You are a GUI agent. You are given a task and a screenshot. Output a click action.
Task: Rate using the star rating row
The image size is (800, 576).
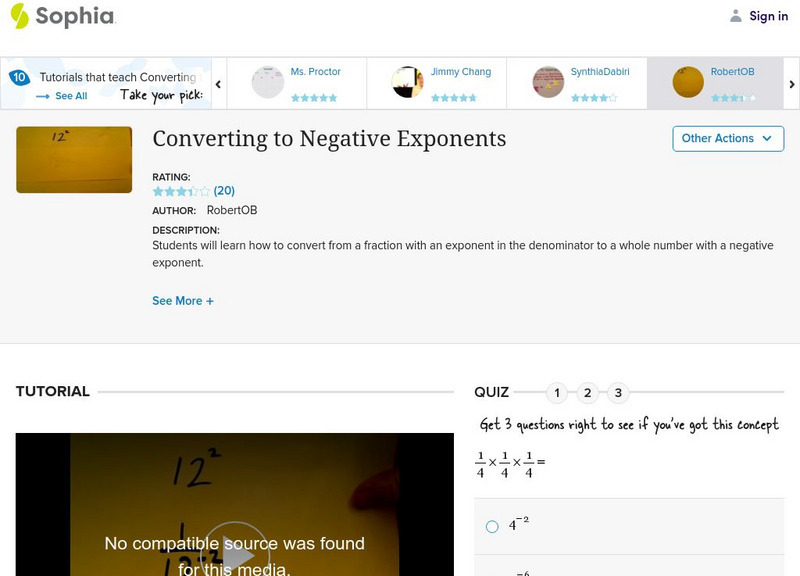pyautogui.click(x=181, y=192)
